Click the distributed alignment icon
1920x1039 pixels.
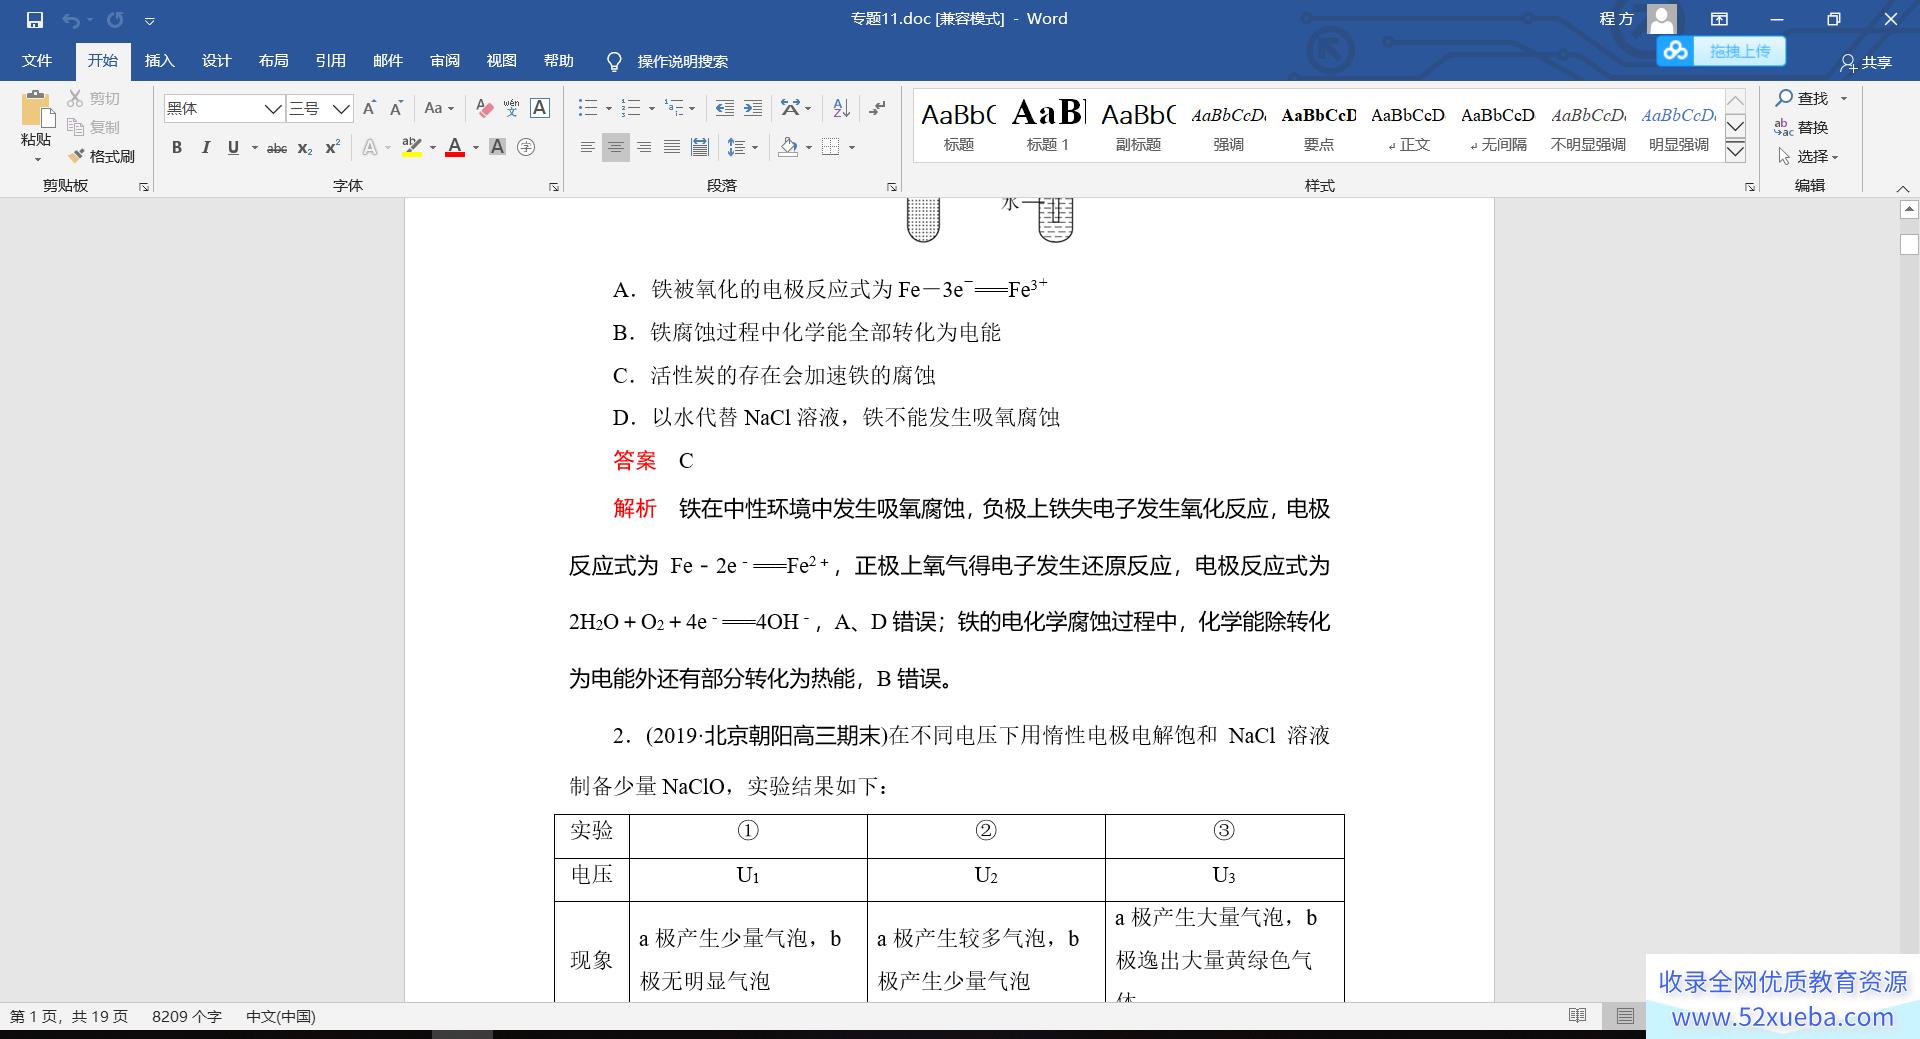pos(700,147)
